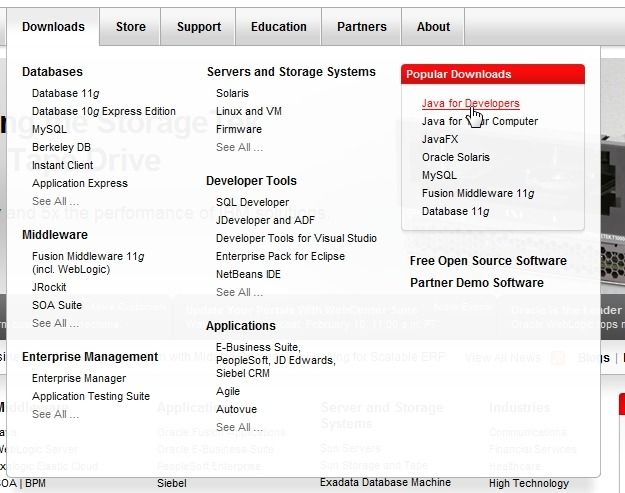Open Fusion Middleware 11g in Popular Downloads

tap(478, 193)
